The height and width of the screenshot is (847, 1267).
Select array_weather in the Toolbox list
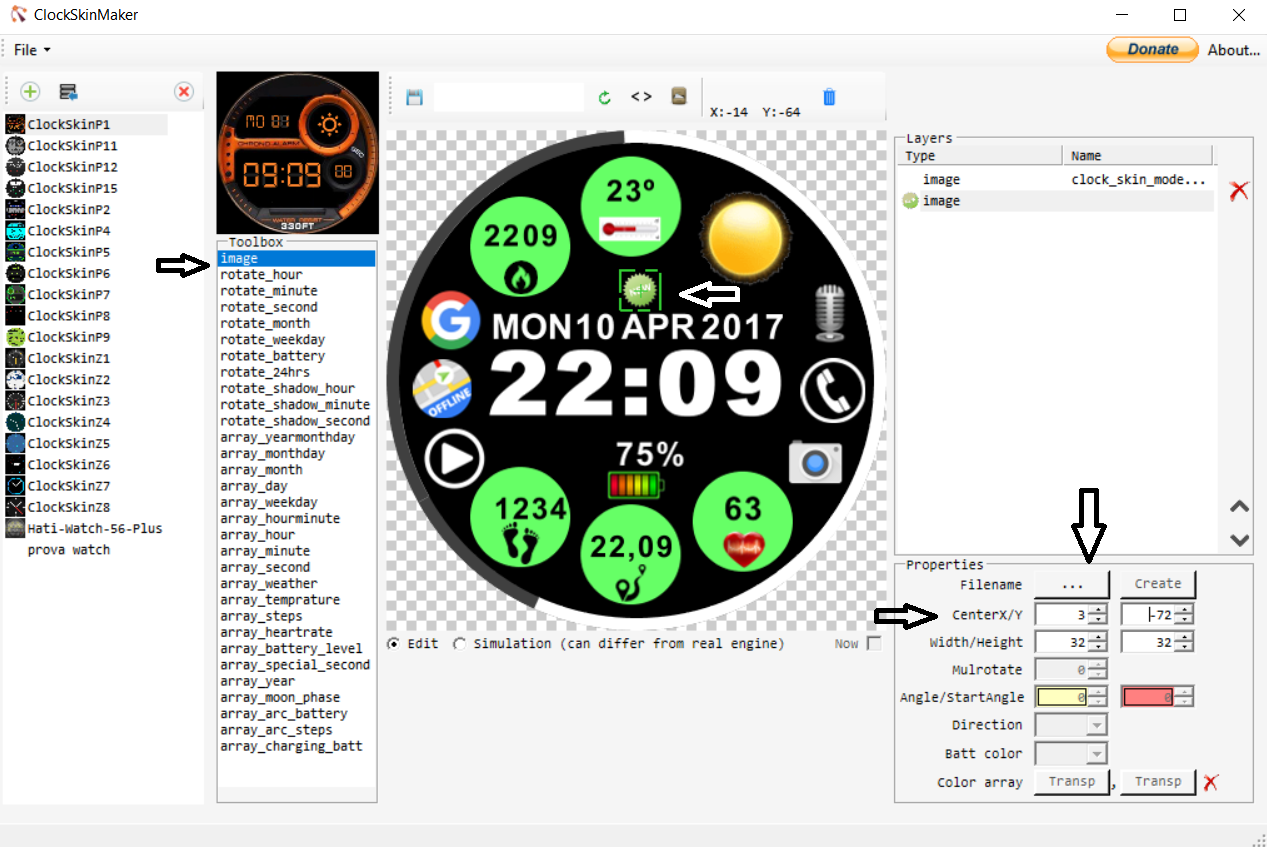tap(268, 583)
